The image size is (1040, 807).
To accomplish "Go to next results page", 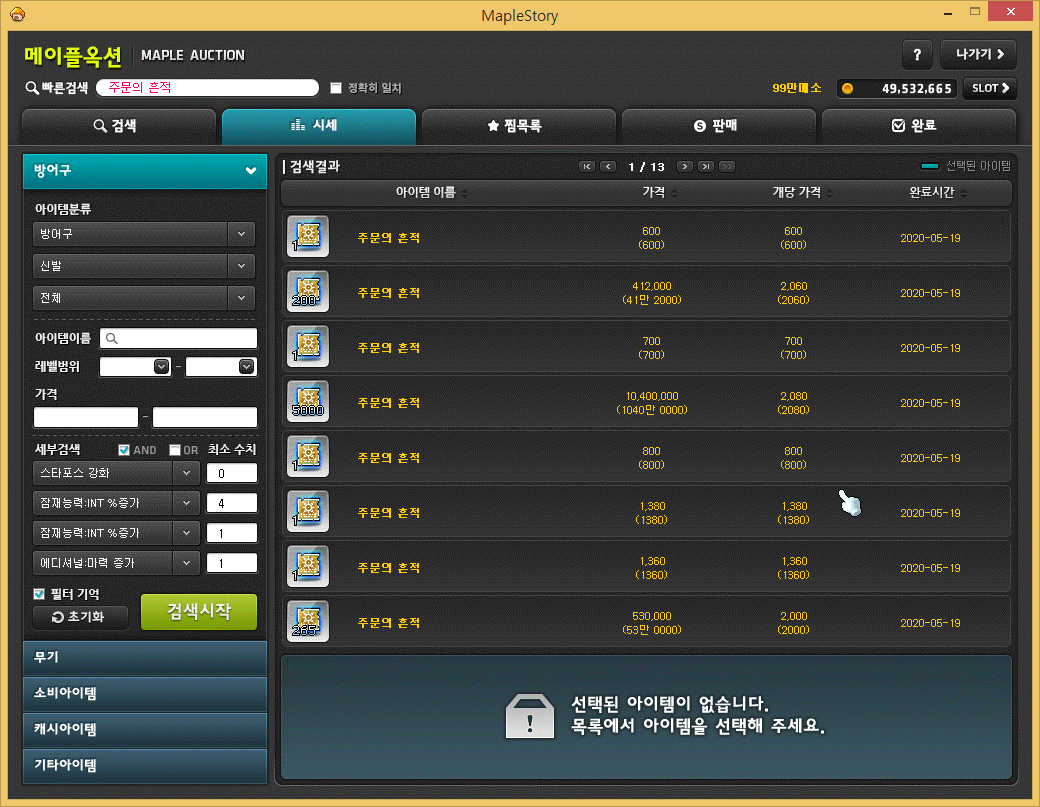I will [685, 166].
